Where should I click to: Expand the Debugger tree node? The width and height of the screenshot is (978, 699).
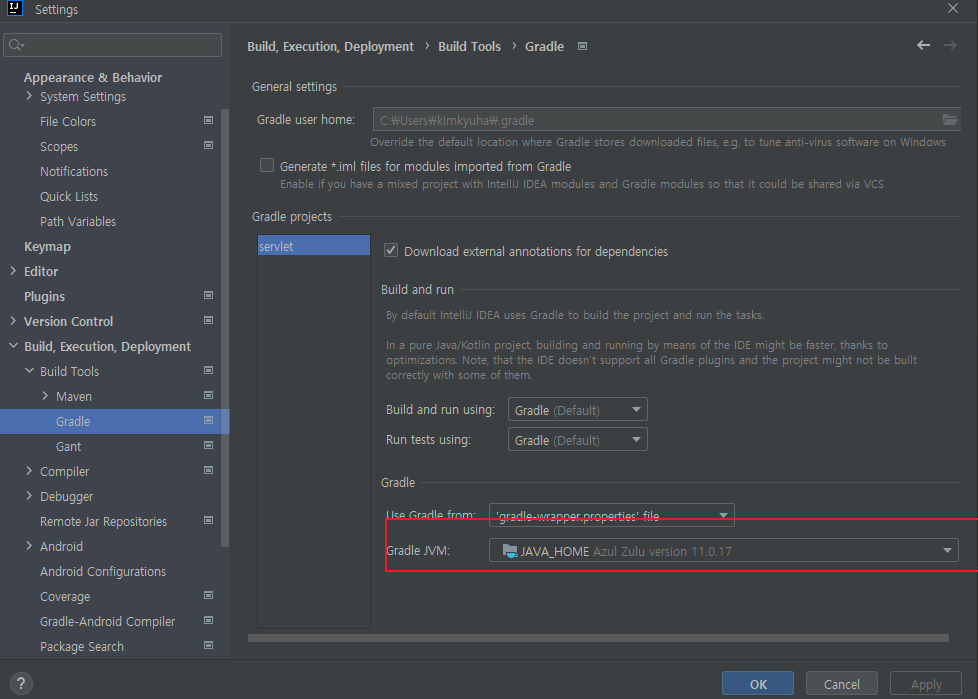pos(29,496)
